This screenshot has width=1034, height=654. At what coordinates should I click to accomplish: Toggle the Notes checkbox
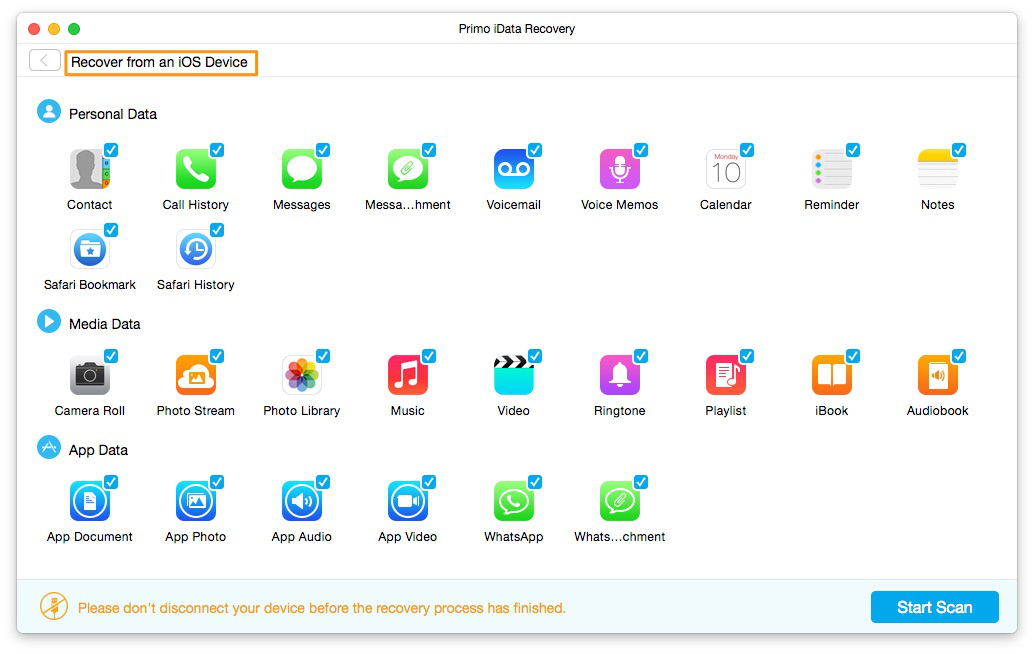(959, 150)
